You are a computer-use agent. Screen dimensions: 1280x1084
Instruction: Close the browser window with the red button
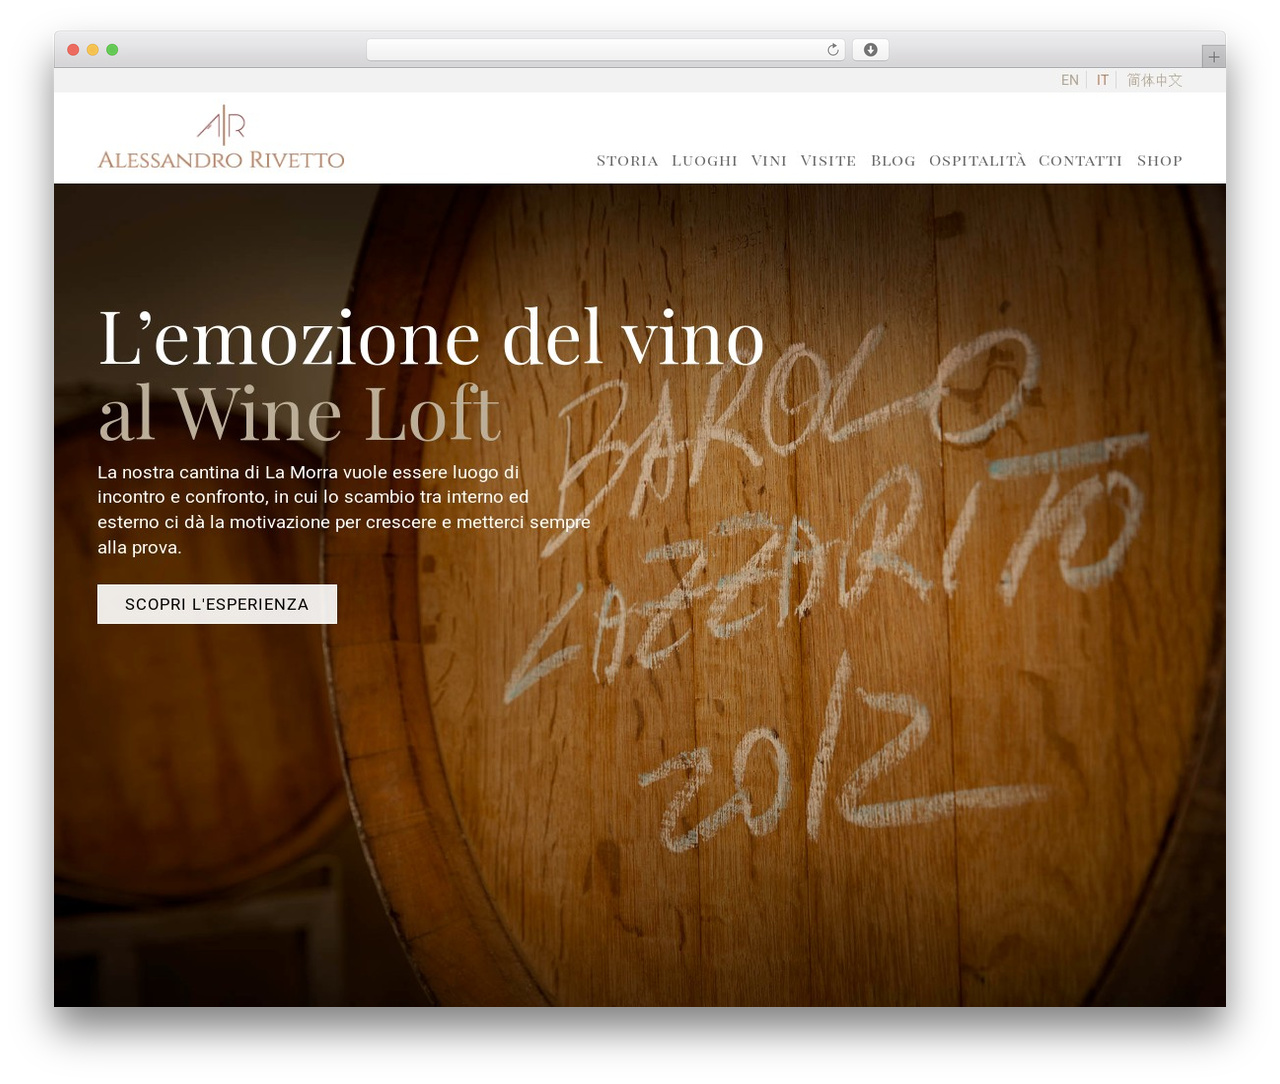73,50
